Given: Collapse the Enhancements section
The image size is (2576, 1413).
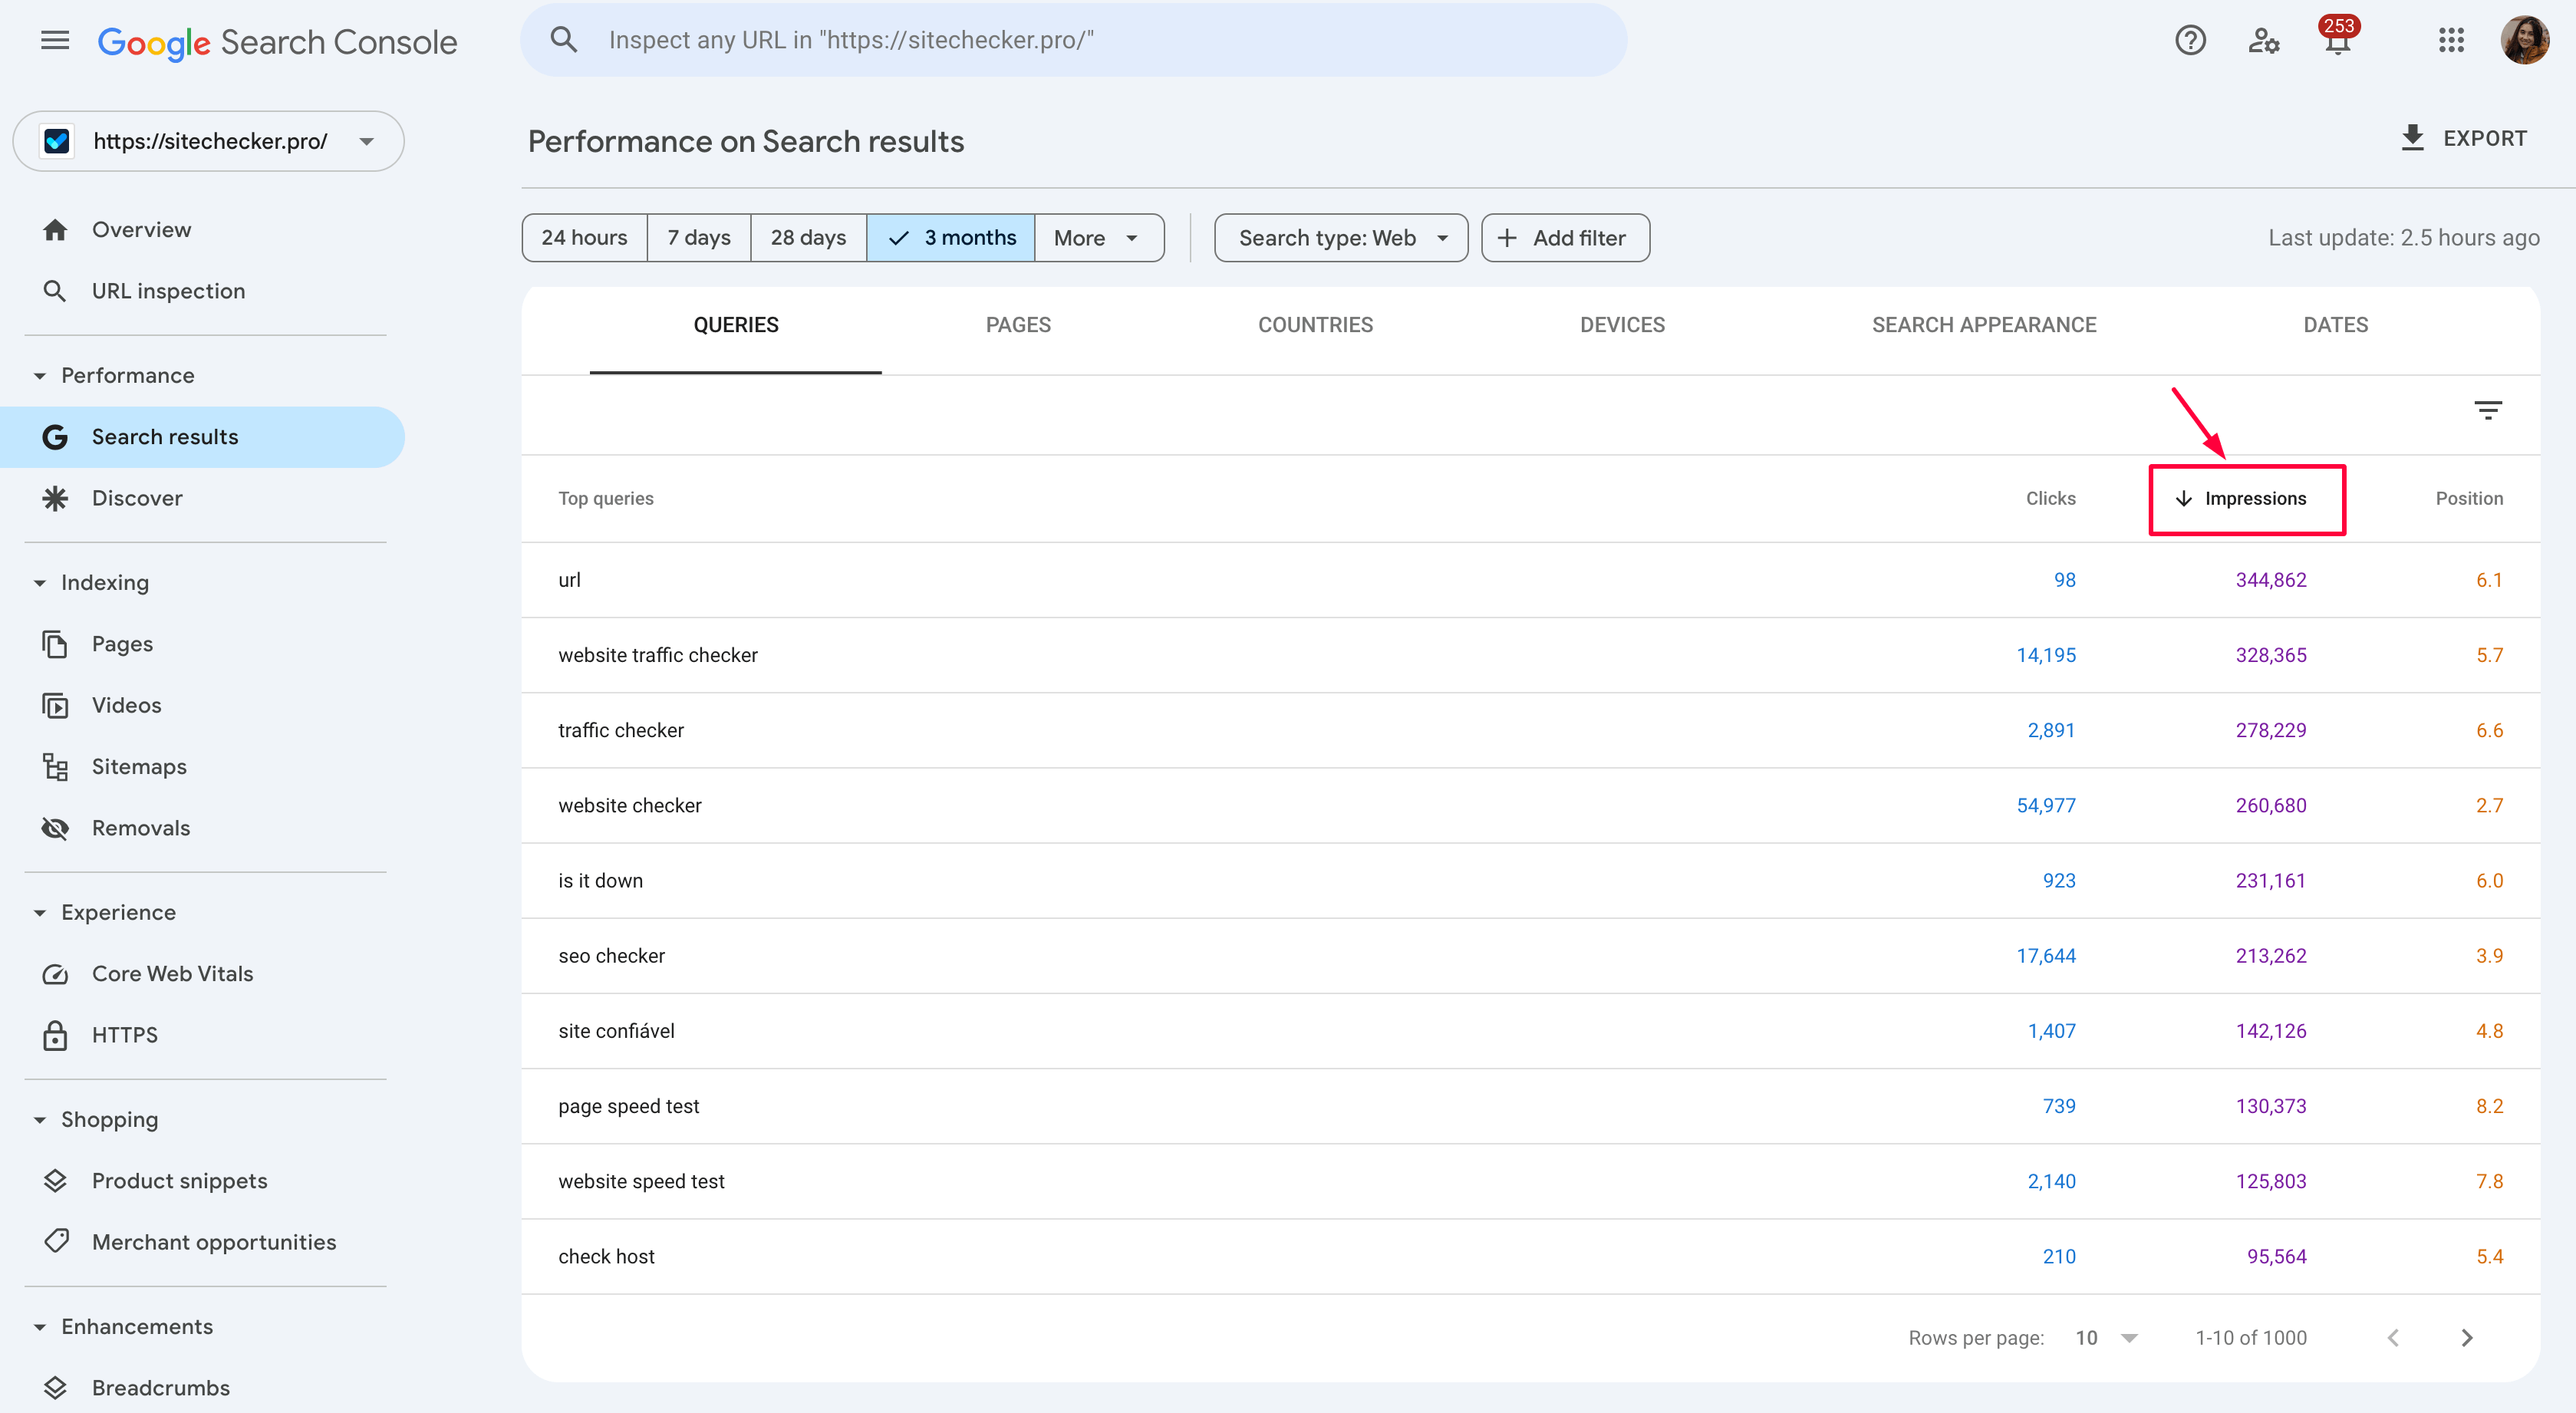Looking at the screenshot, I should (x=39, y=1327).
